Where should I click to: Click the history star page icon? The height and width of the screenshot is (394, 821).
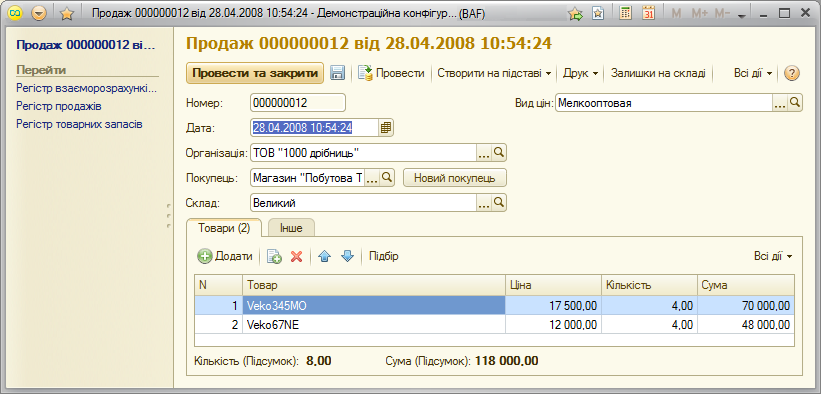[597, 14]
